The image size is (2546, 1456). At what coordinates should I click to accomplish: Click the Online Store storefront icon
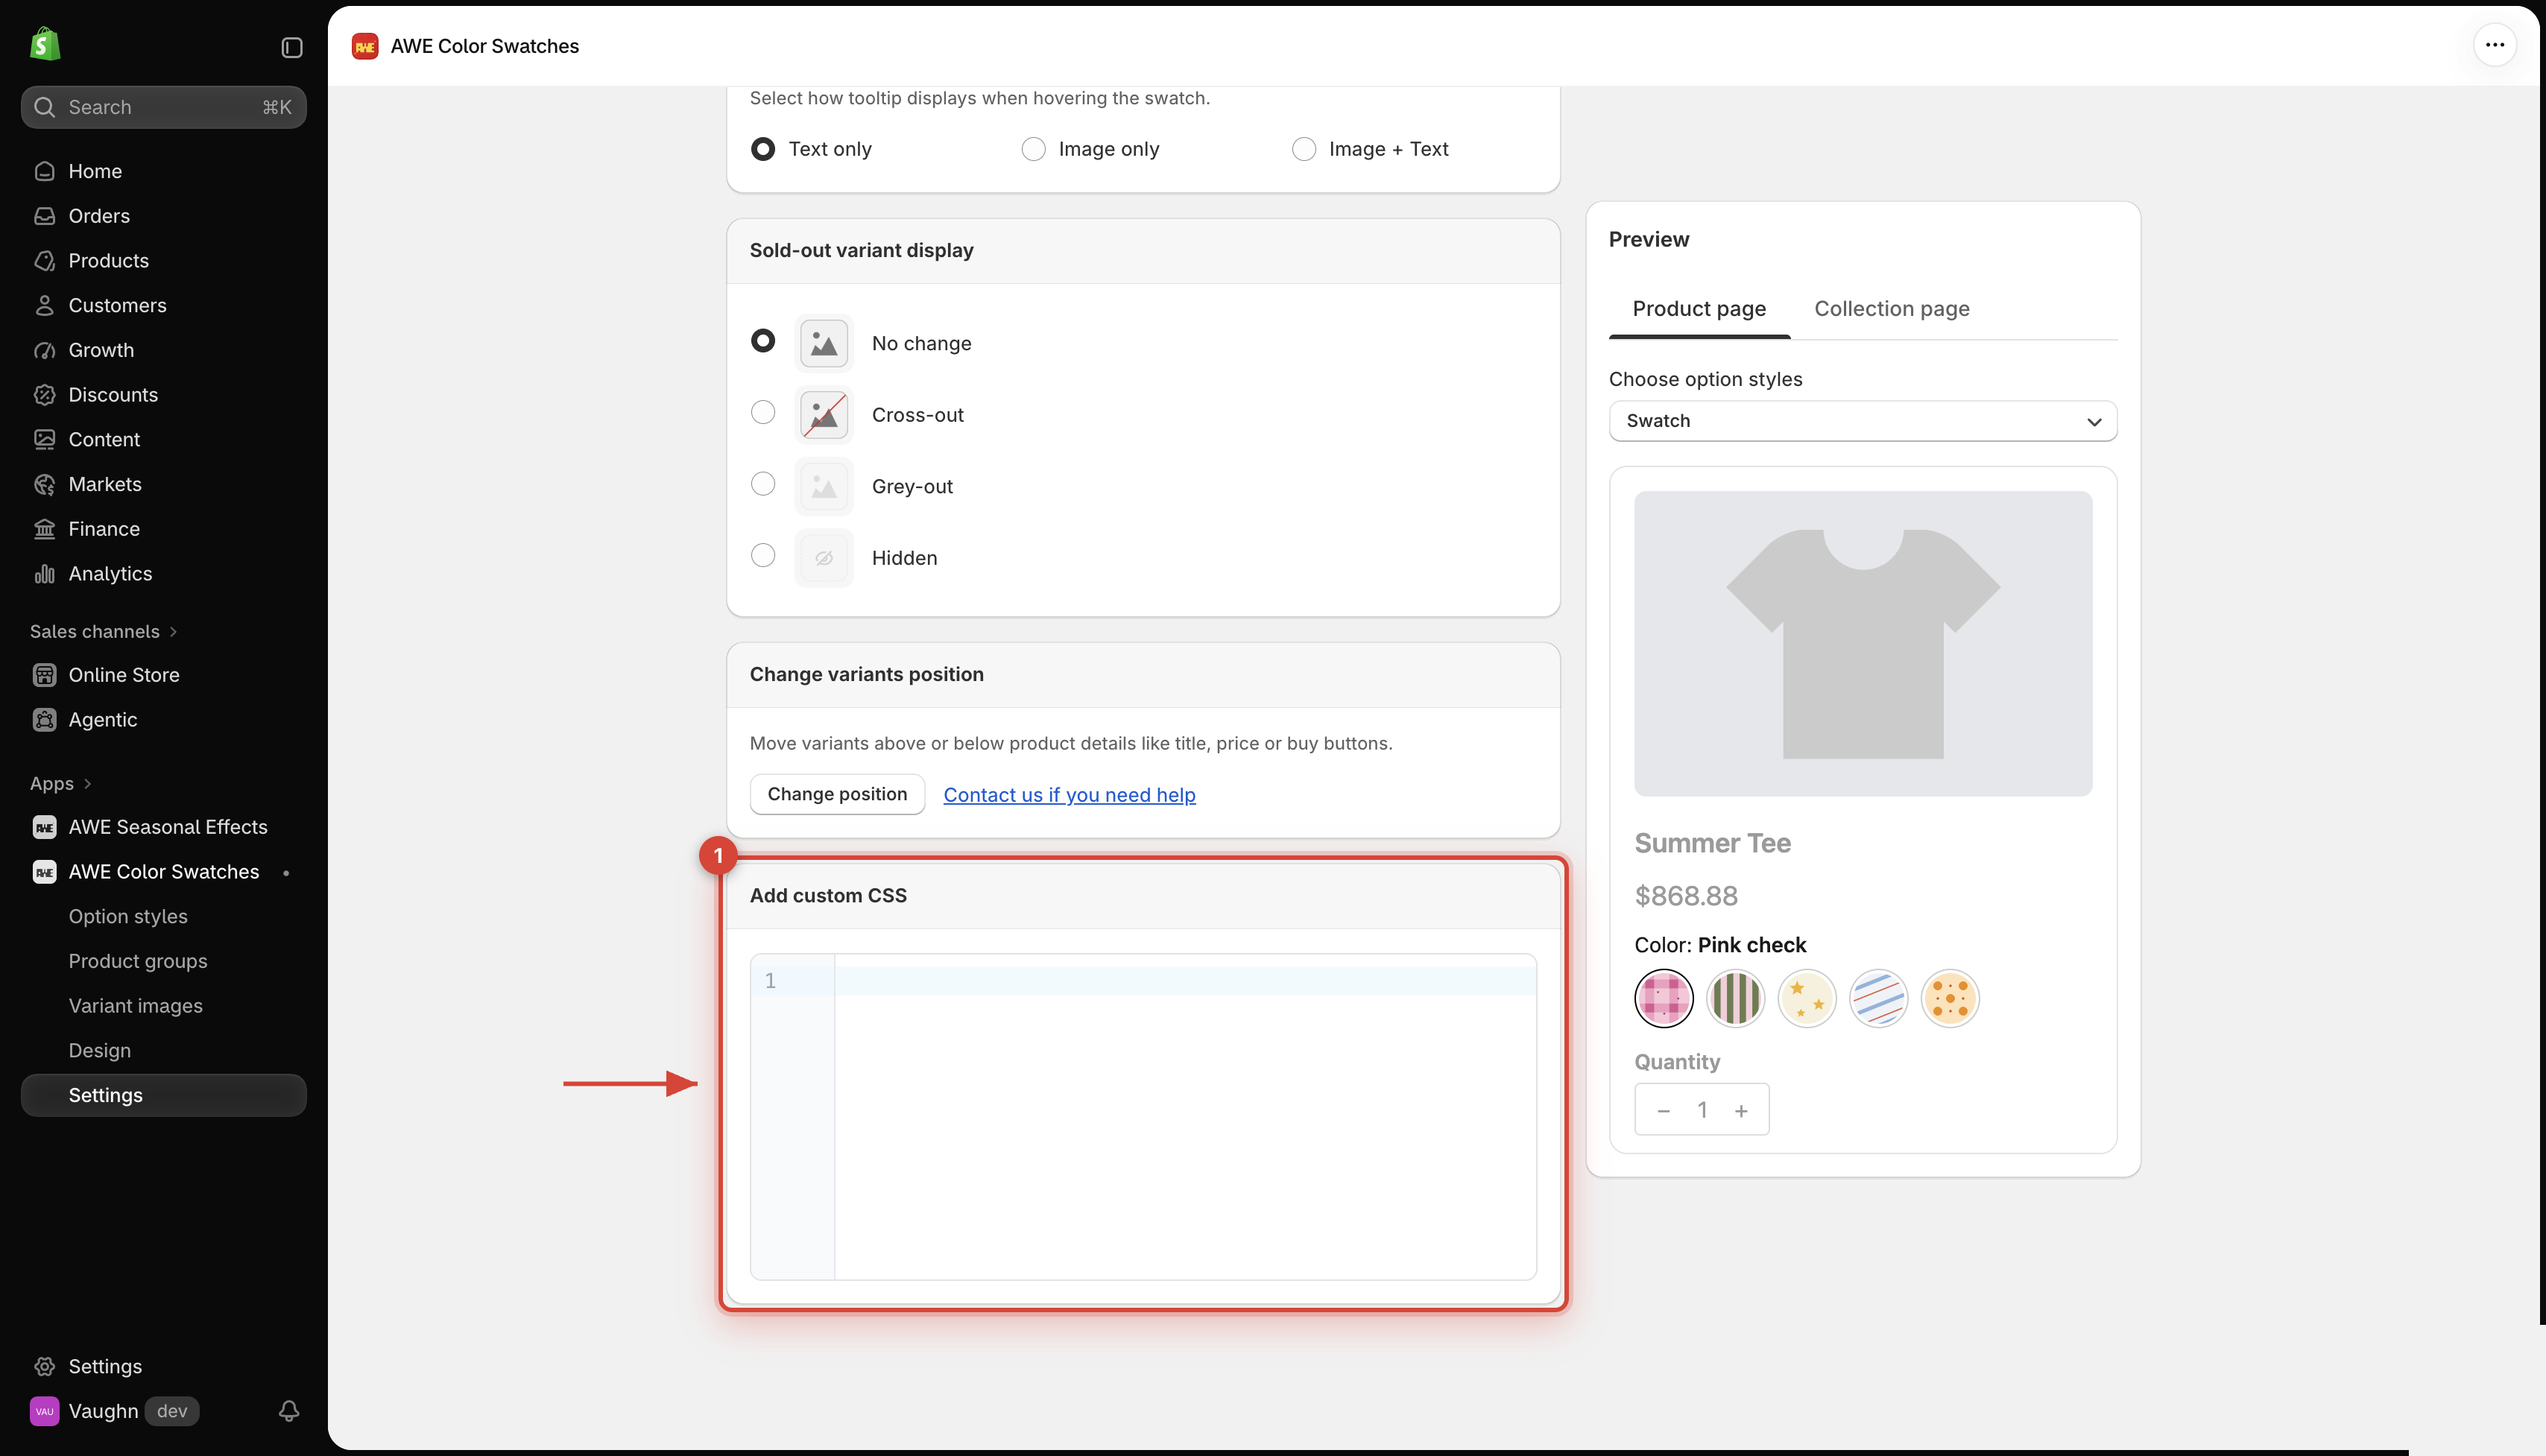point(44,675)
